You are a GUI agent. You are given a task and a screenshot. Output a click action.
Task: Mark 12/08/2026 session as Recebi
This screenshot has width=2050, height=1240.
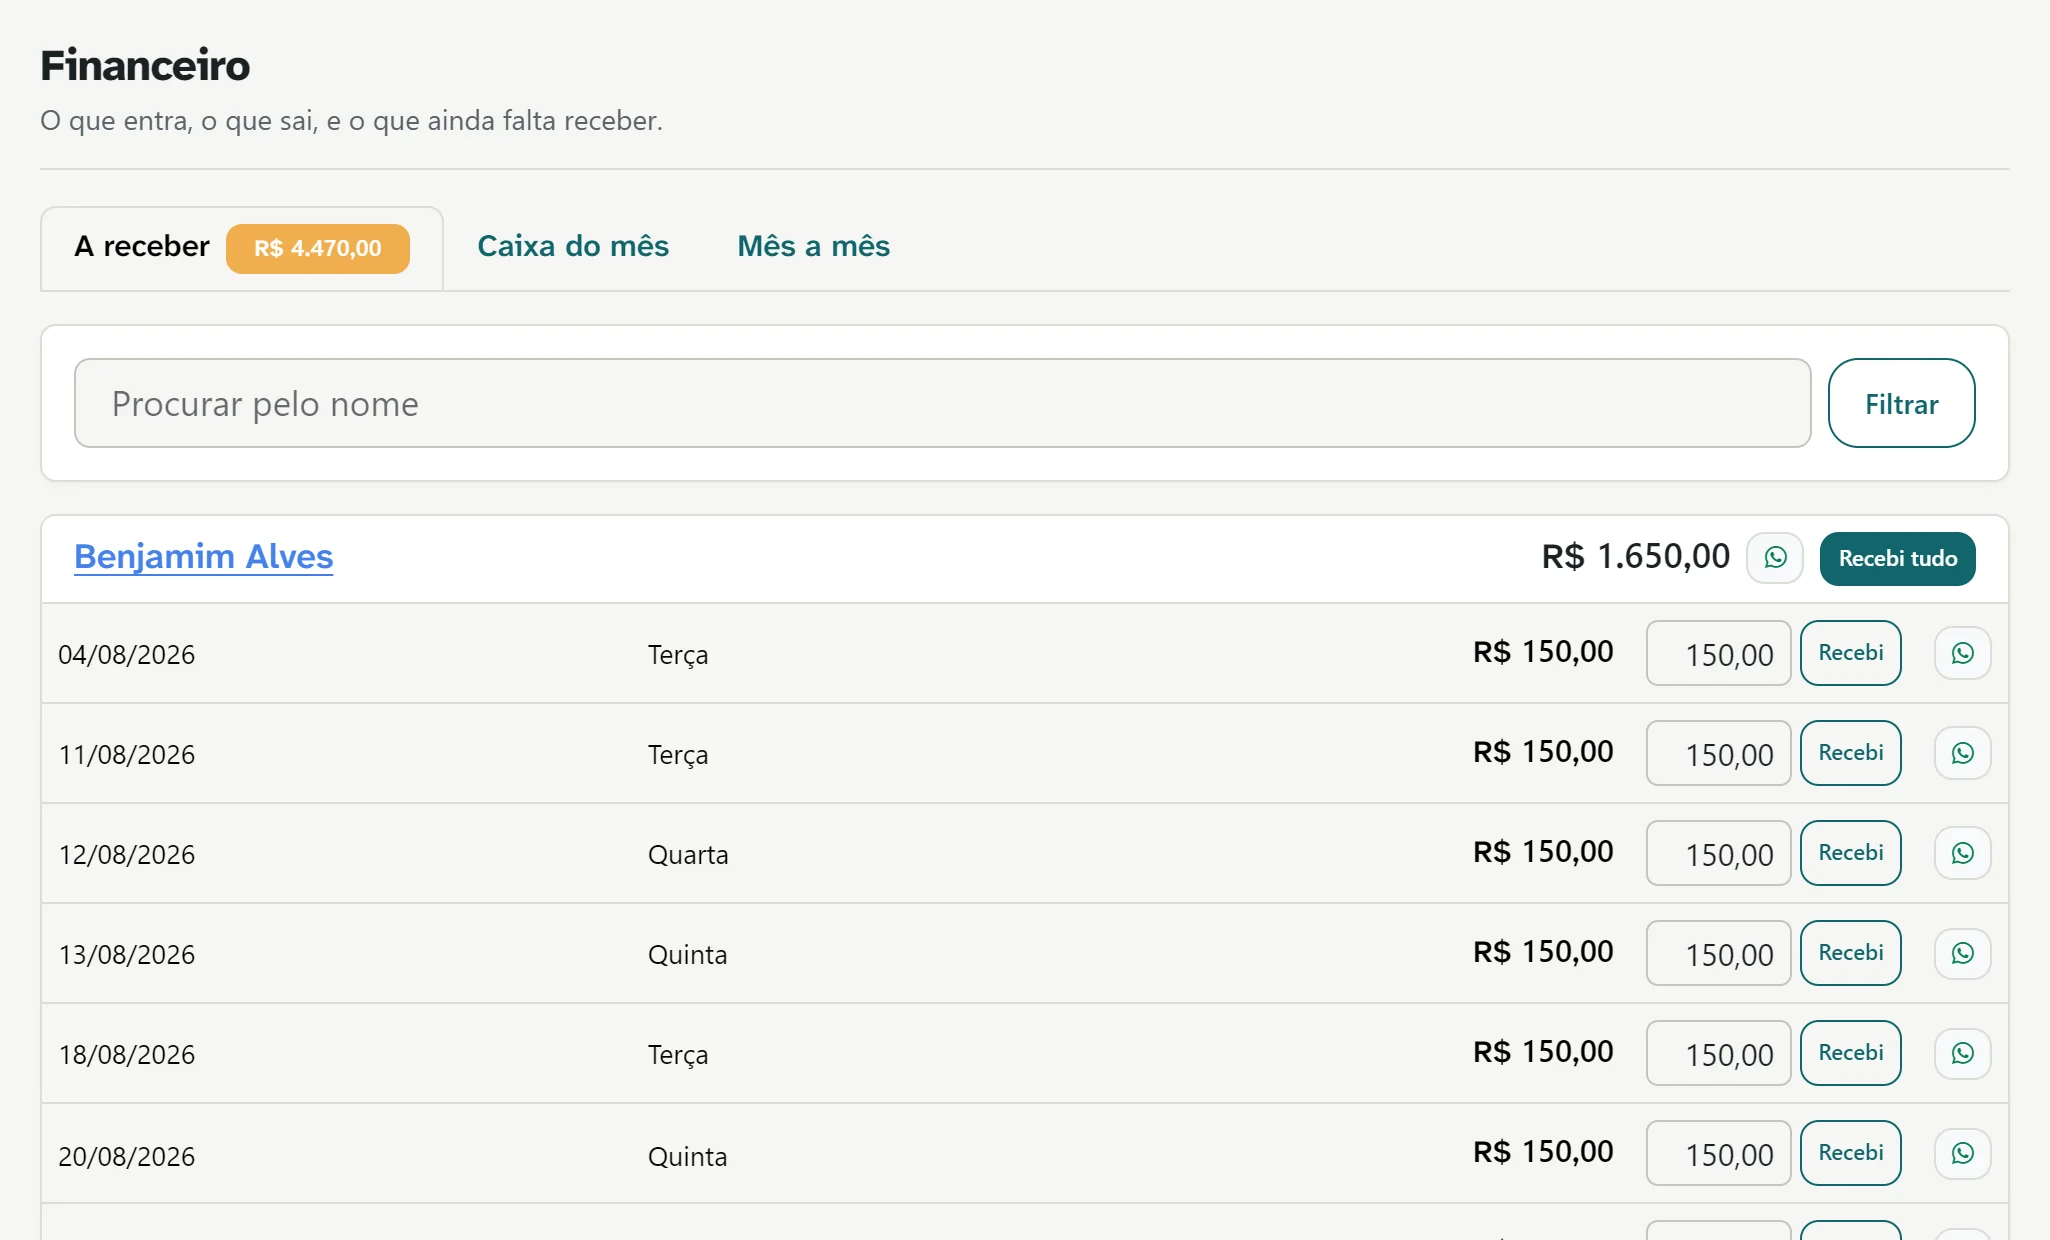[x=1850, y=853]
